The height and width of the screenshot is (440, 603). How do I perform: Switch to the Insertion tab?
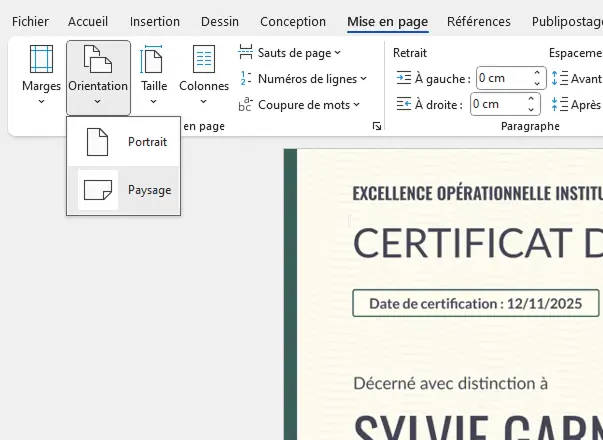point(155,22)
